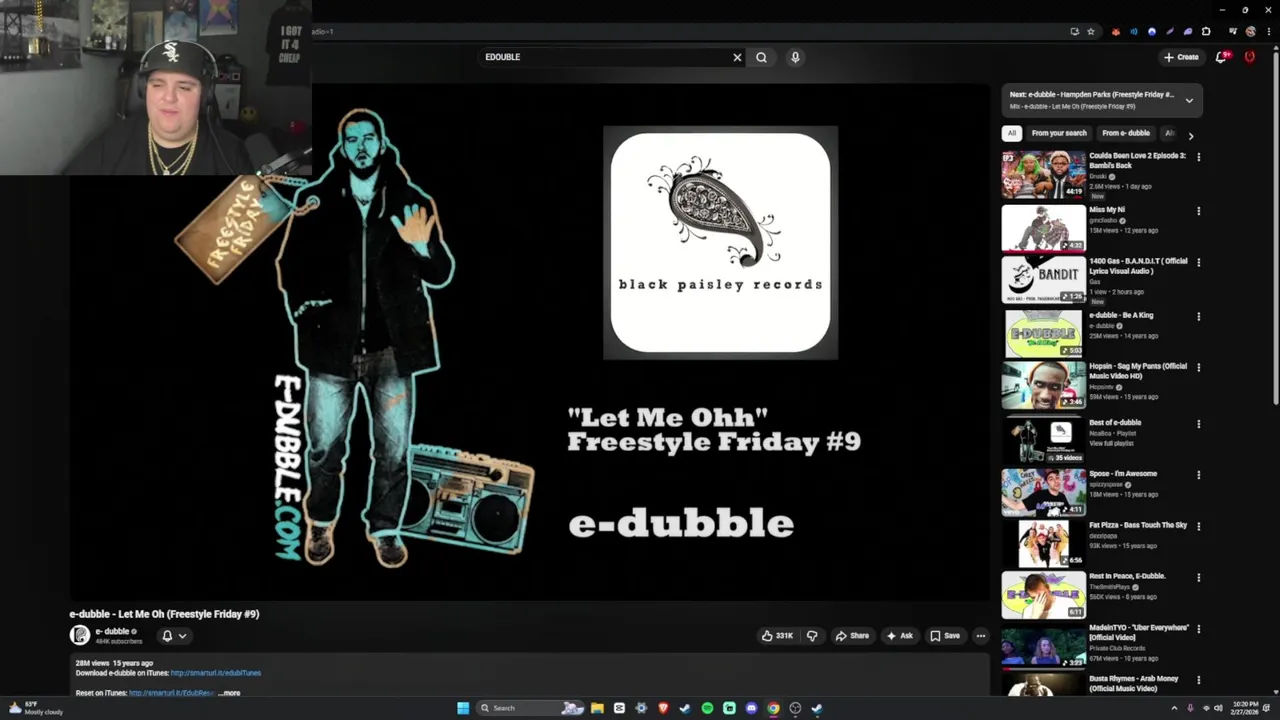
Task: Open the orange fox browser extension
Action: pos(1116,31)
